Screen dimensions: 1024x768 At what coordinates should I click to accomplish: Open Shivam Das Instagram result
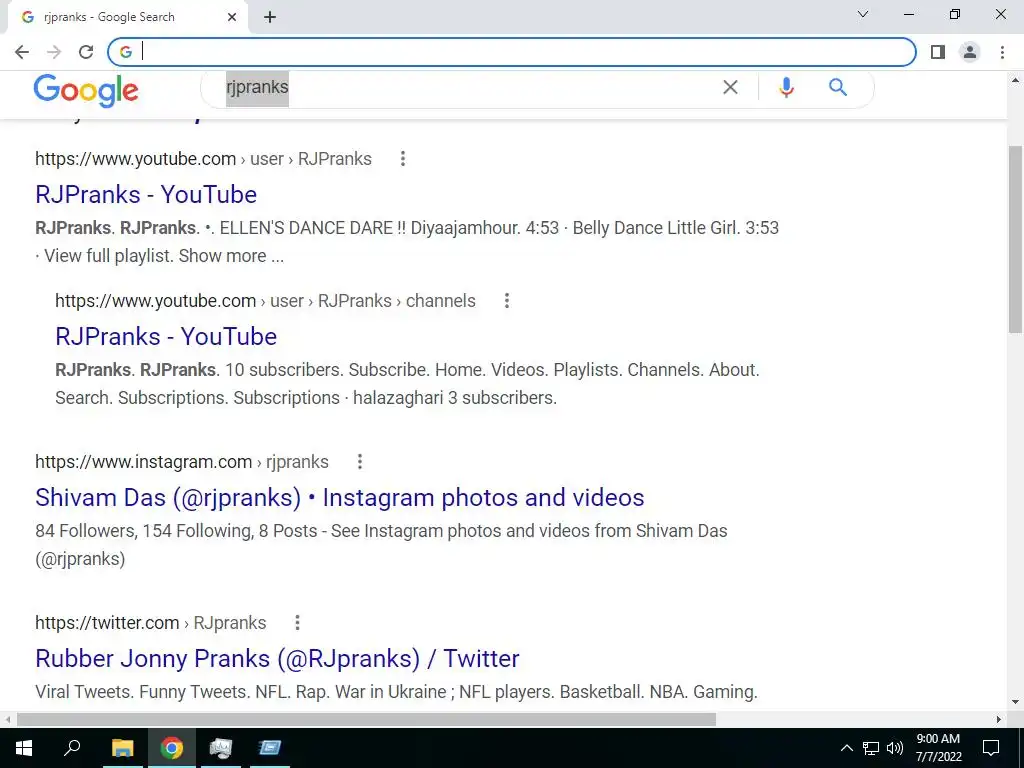[340, 498]
